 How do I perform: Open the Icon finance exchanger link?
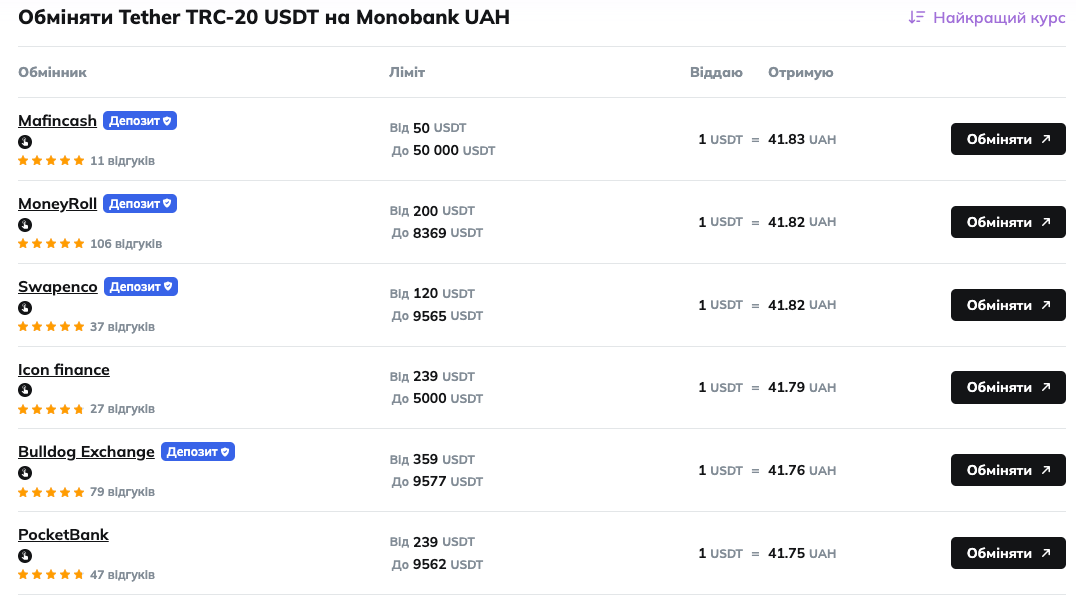64,370
